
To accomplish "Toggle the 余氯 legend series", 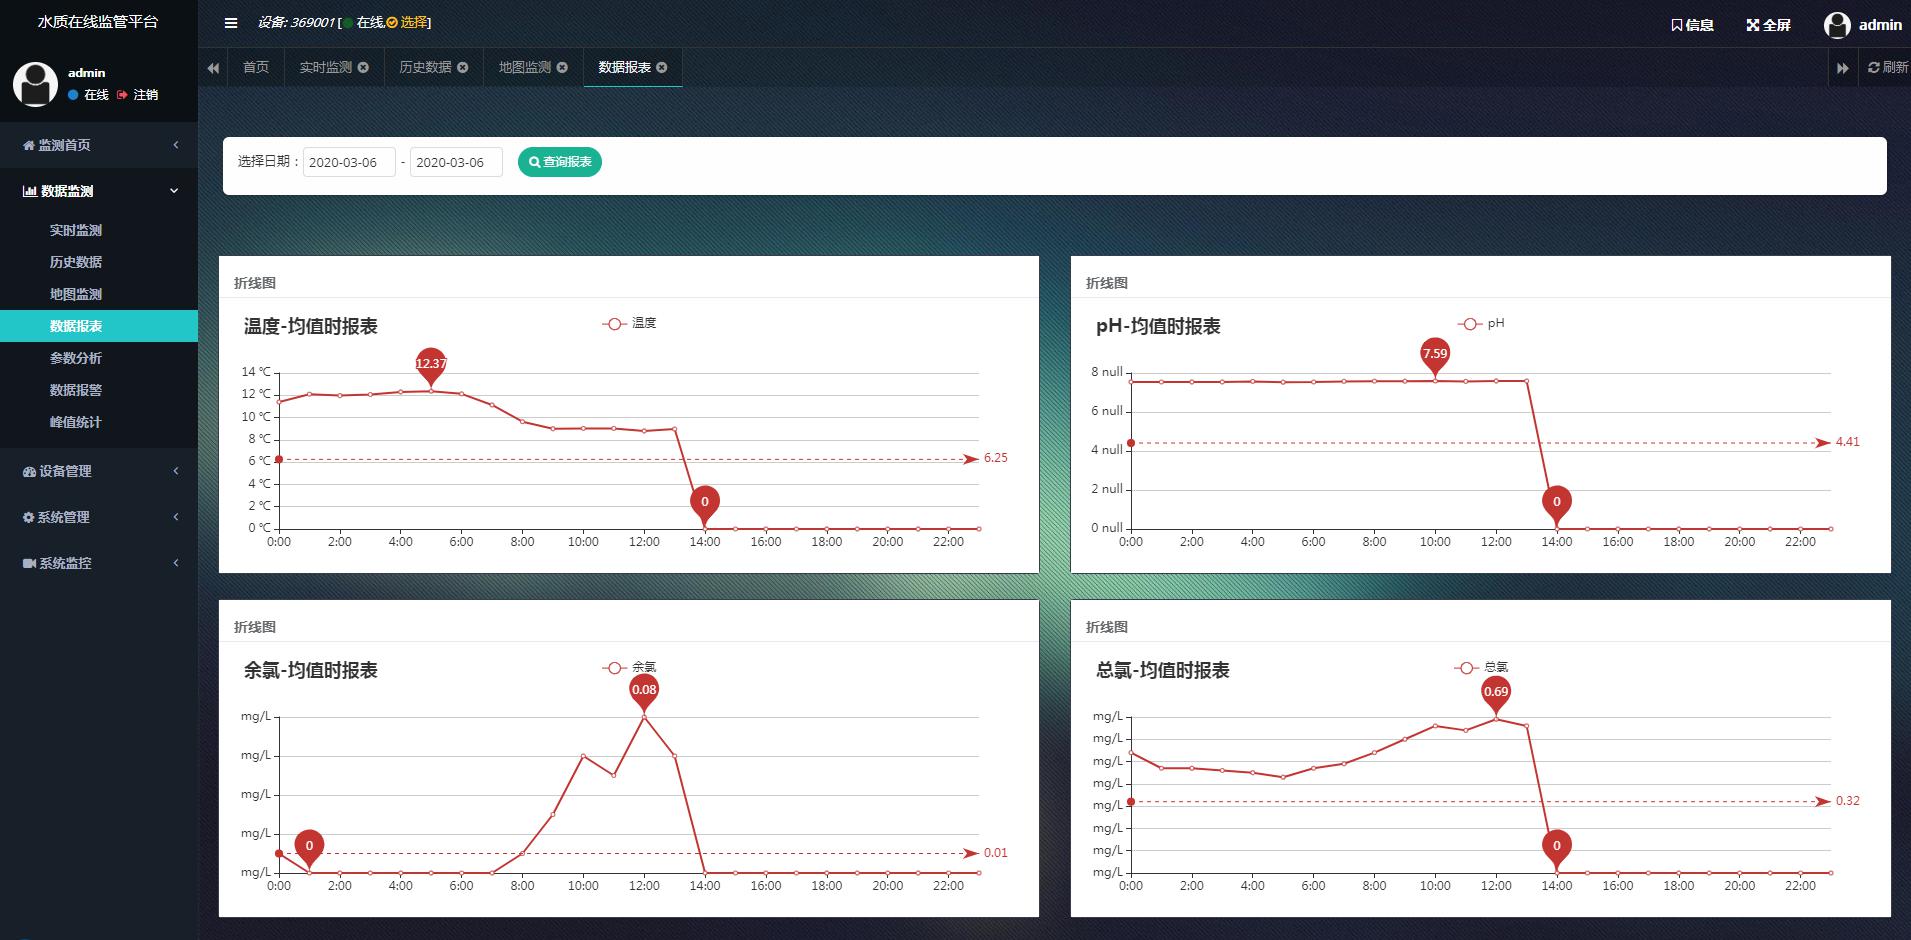I will [x=629, y=668].
